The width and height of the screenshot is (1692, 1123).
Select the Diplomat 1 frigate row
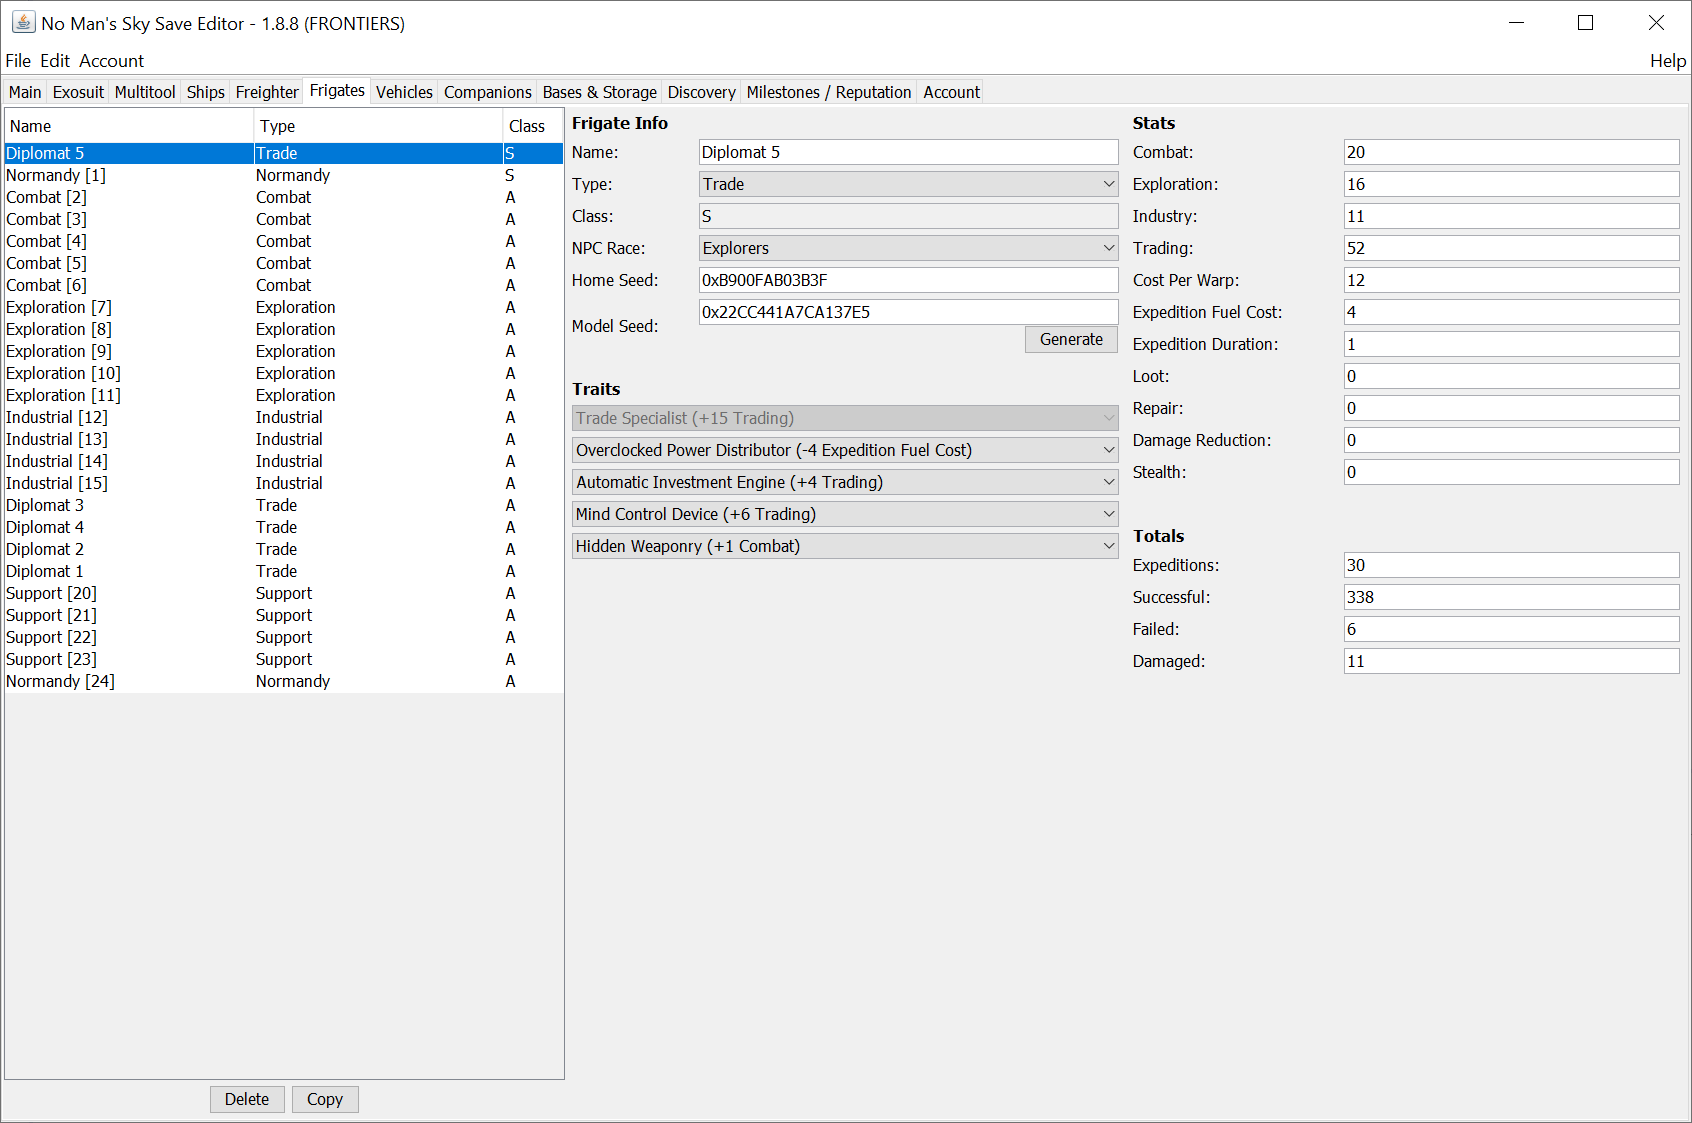pos(284,571)
